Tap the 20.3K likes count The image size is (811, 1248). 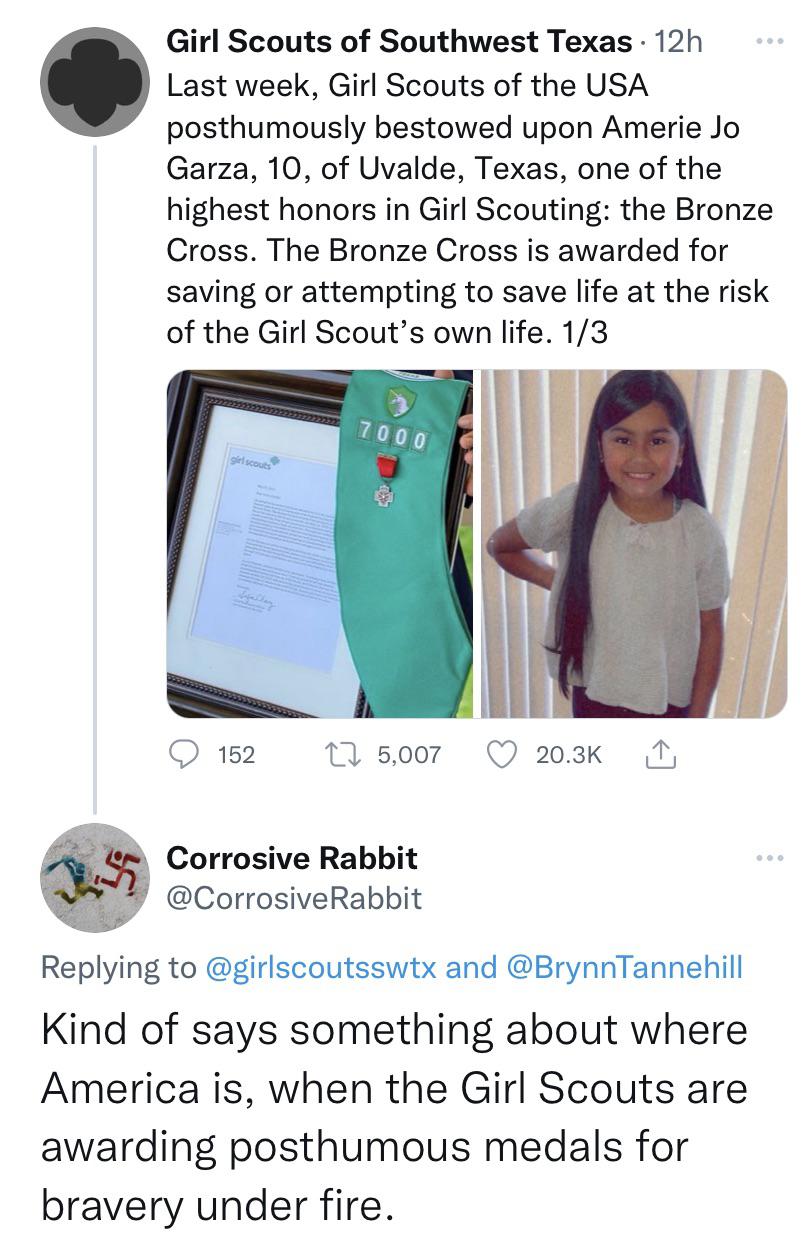coord(568,755)
